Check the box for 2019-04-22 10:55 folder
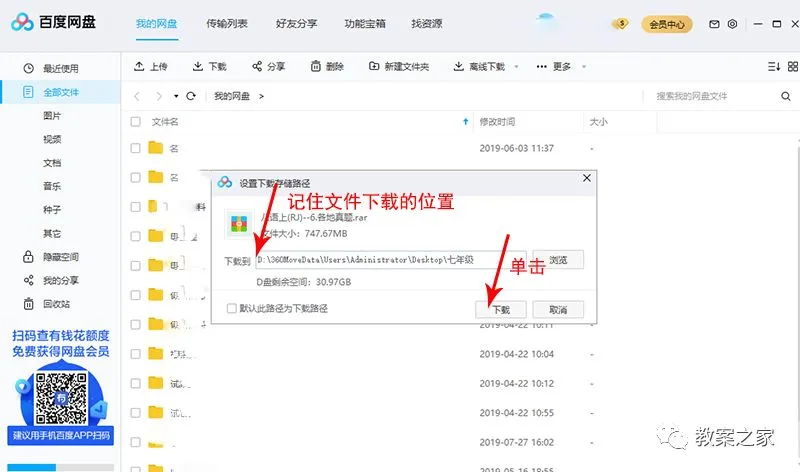Screen dimensions: 800x472 pos(135,412)
